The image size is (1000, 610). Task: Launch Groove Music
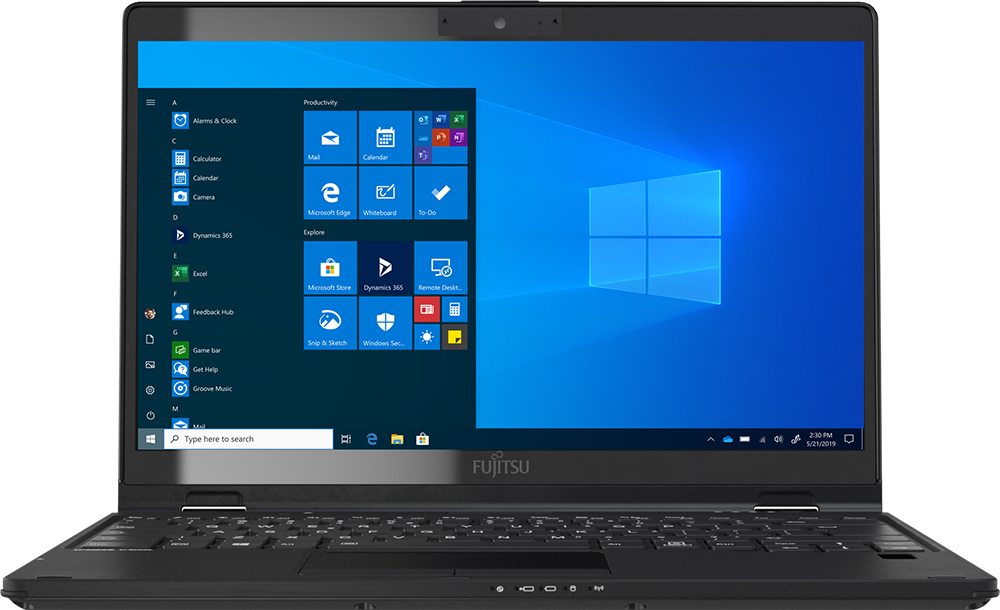[202, 388]
